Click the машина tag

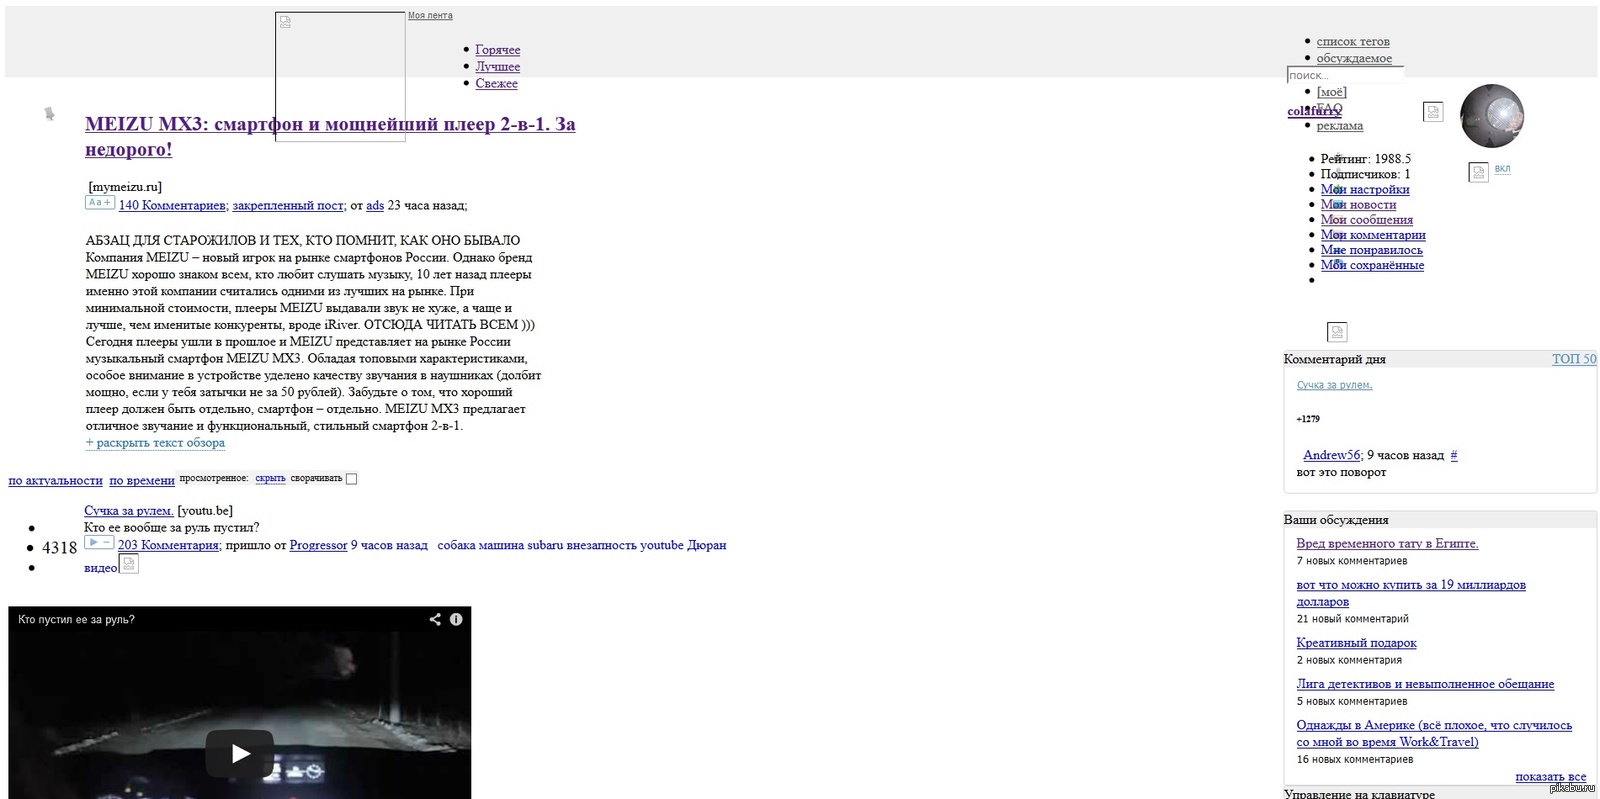tap(501, 545)
